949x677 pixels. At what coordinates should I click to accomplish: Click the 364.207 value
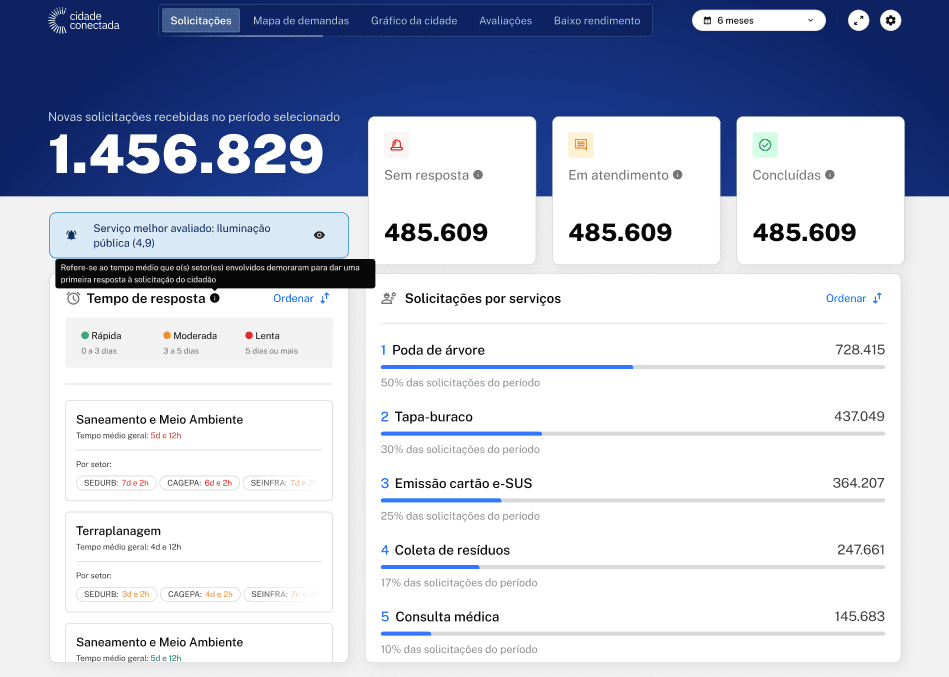coord(858,483)
